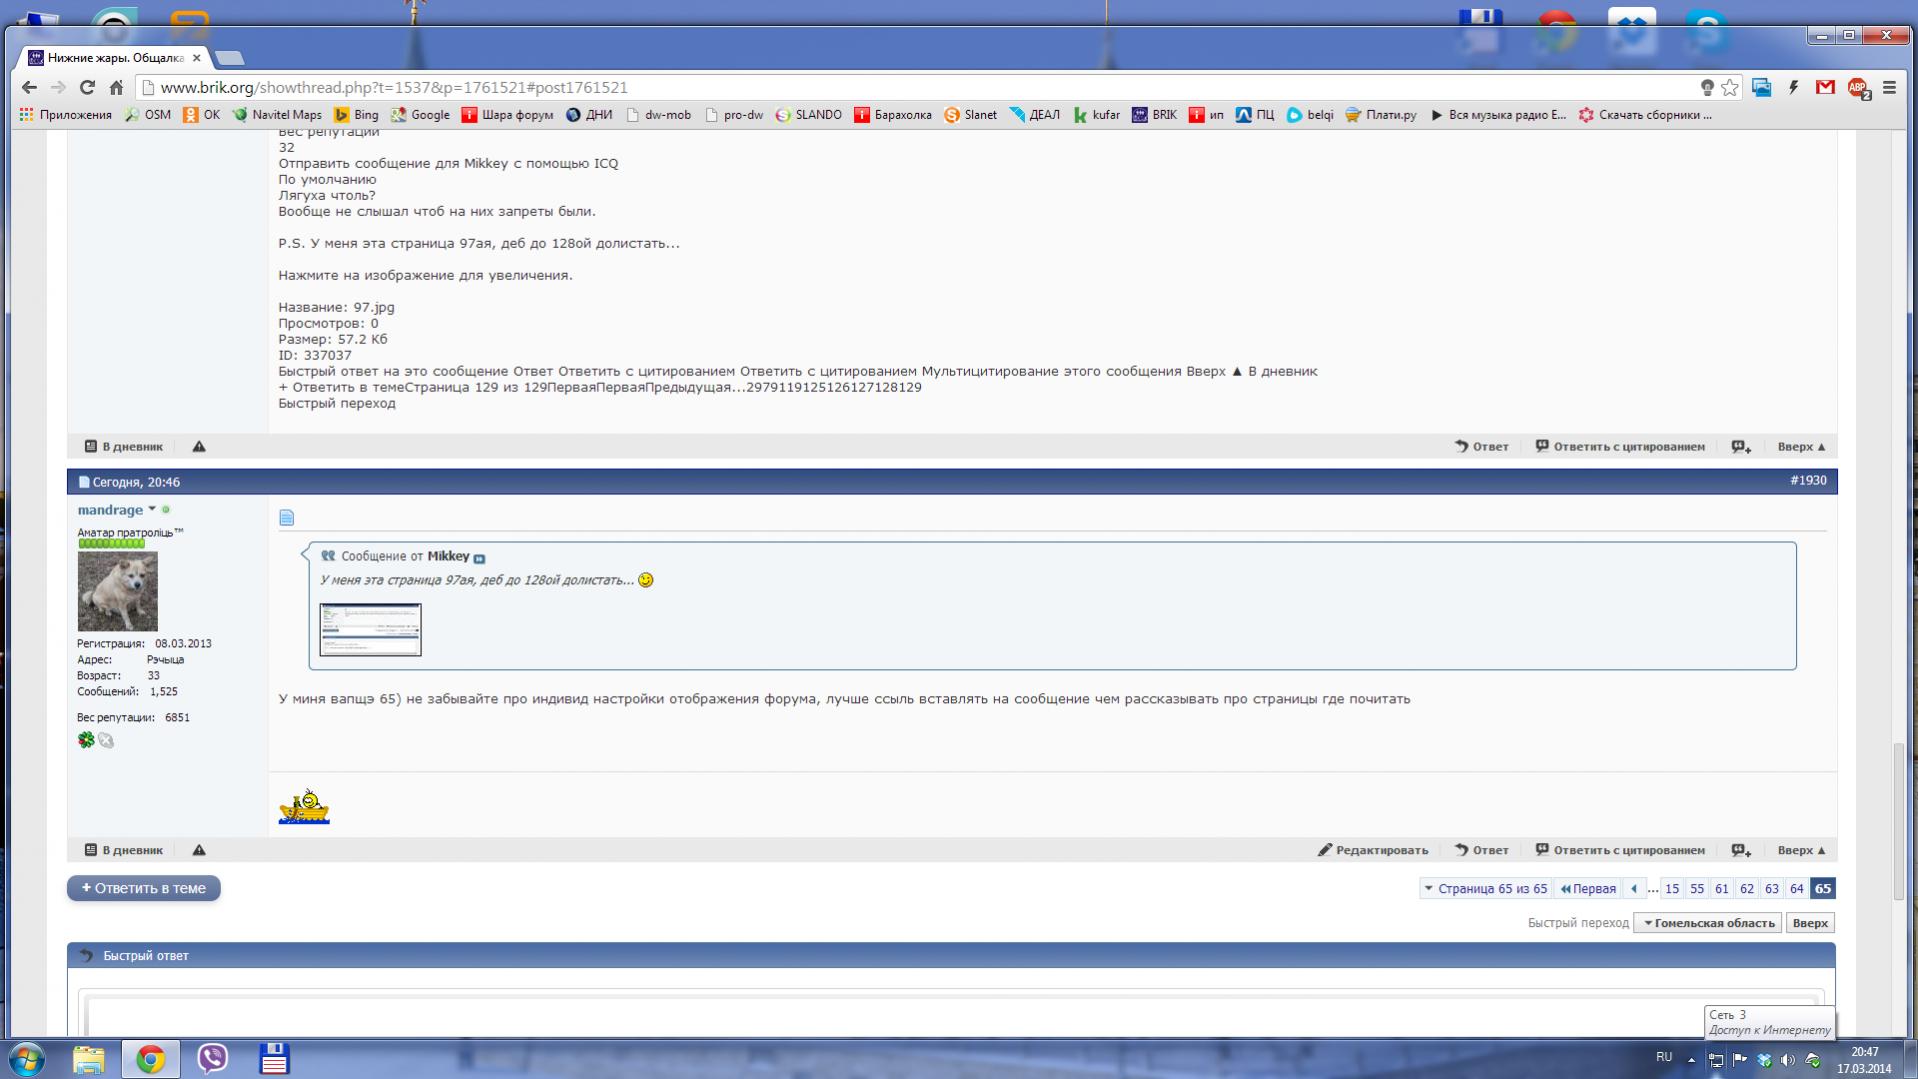
Task: Bookmark this page with the star icon
Action: (1730, 88)
